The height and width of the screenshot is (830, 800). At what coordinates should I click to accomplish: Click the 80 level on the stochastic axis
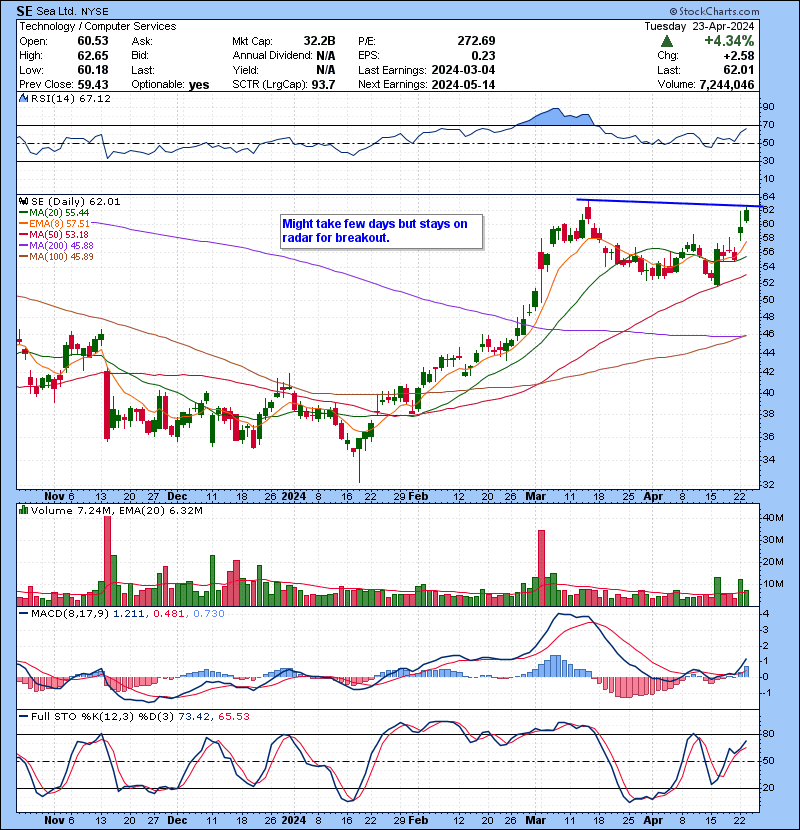coord(768,734)
